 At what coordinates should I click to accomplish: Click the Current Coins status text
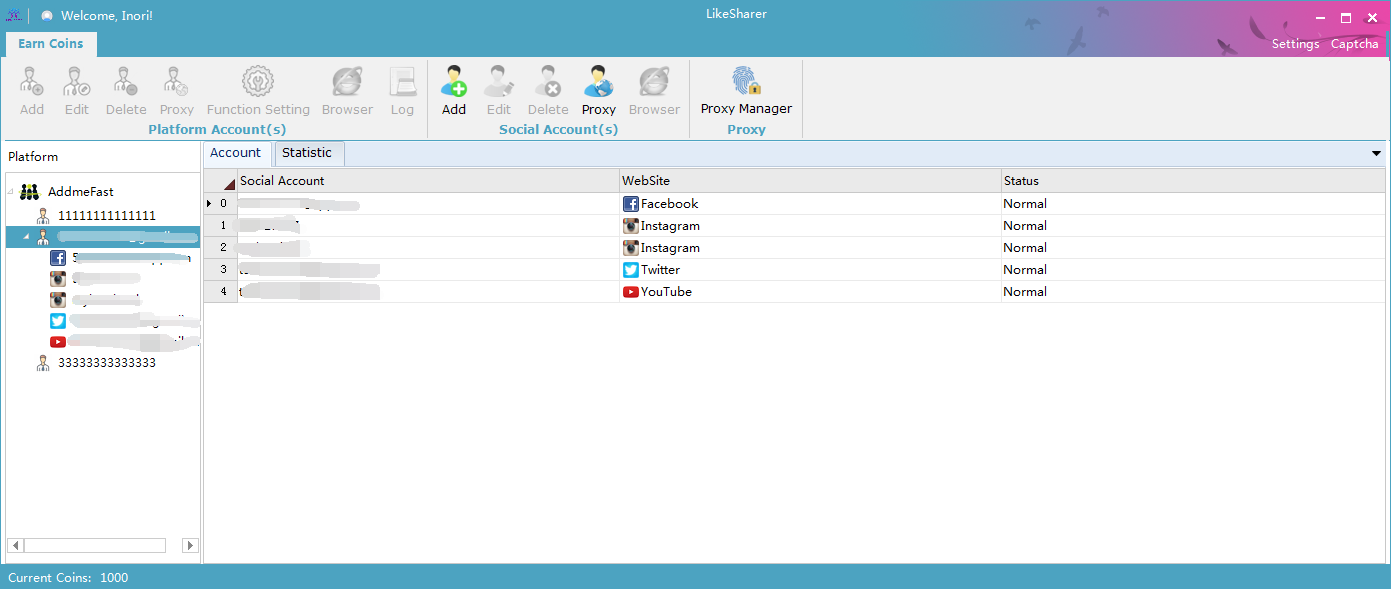68,578
